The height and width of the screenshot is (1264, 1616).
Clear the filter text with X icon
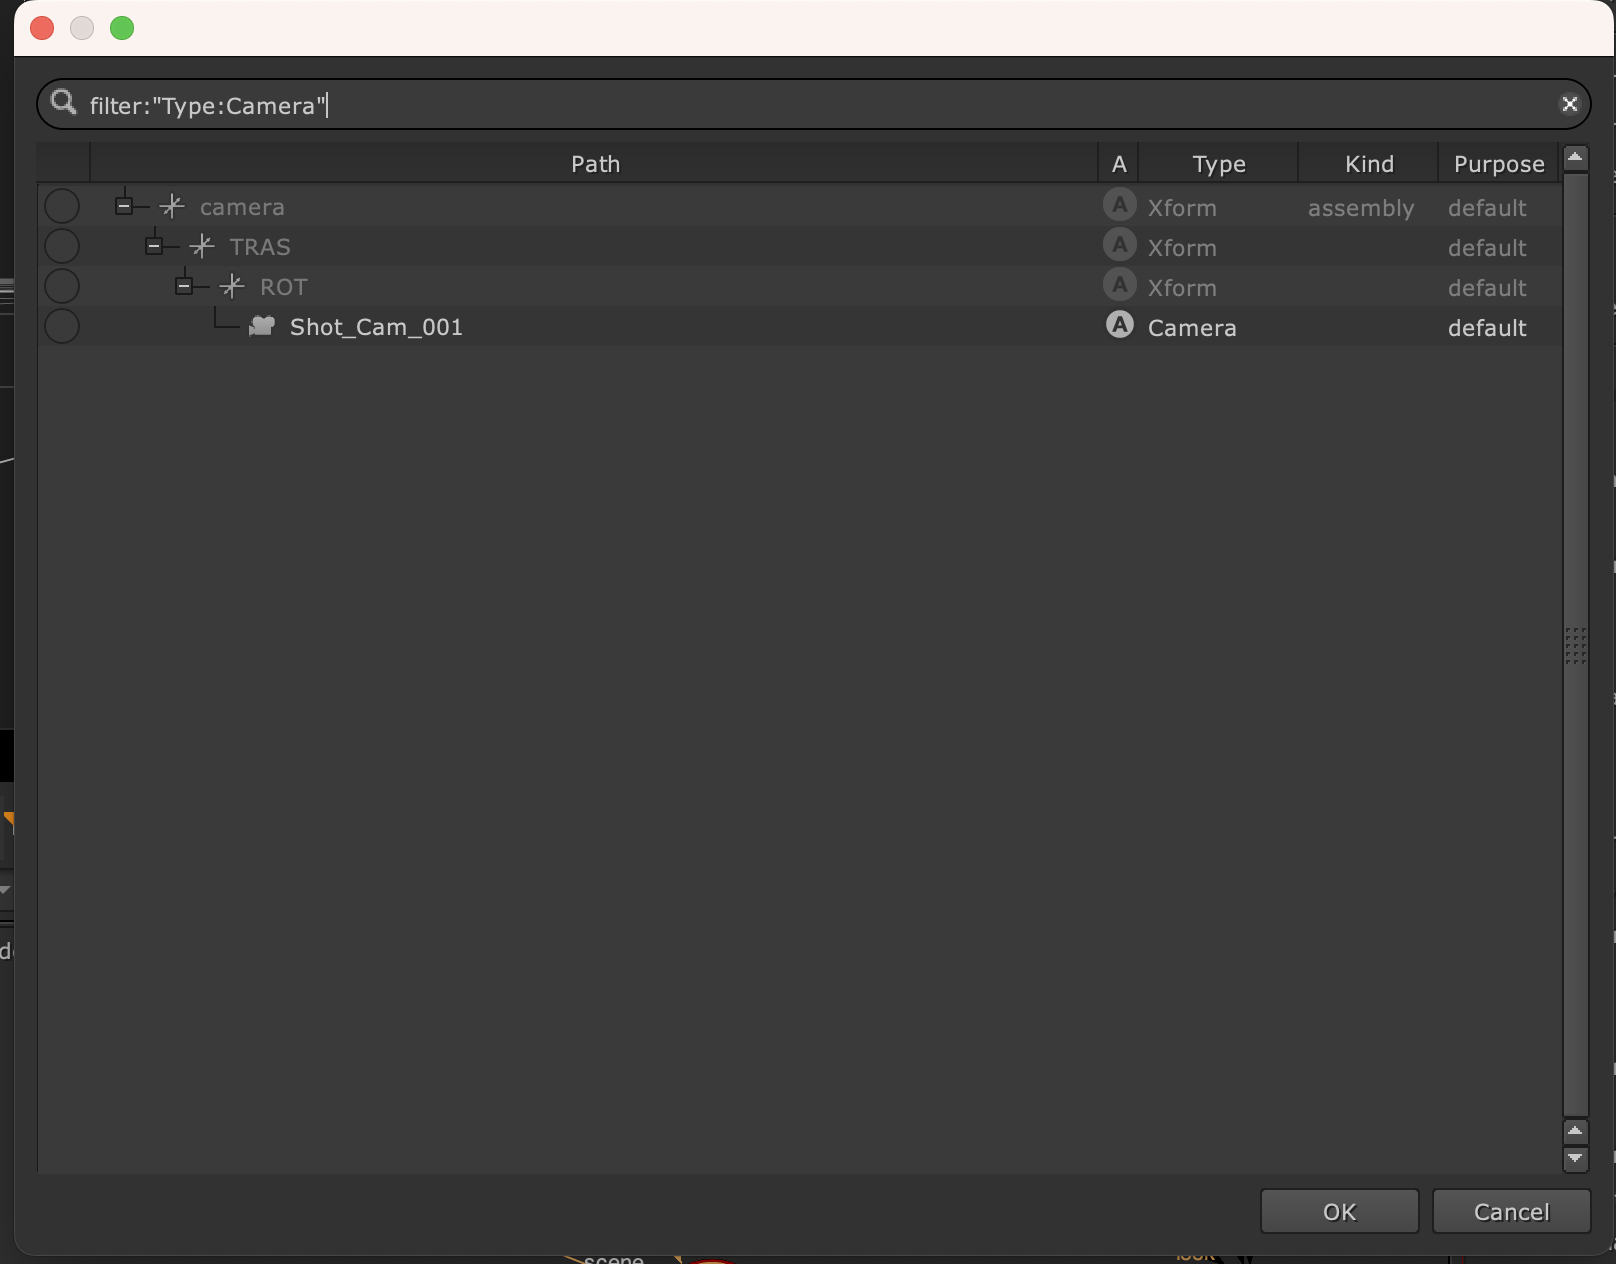(x=1569, y=104)
